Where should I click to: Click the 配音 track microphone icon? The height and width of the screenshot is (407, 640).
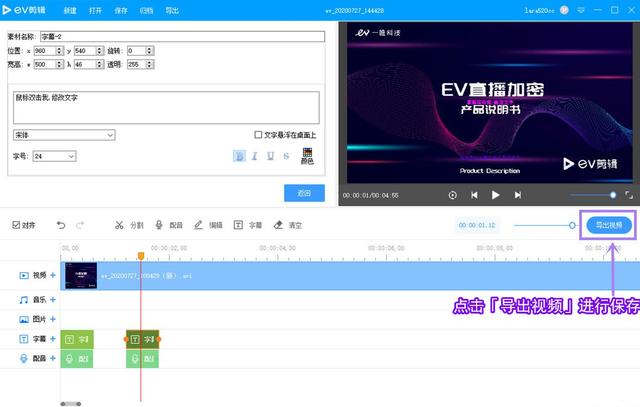tap(24, 358)
